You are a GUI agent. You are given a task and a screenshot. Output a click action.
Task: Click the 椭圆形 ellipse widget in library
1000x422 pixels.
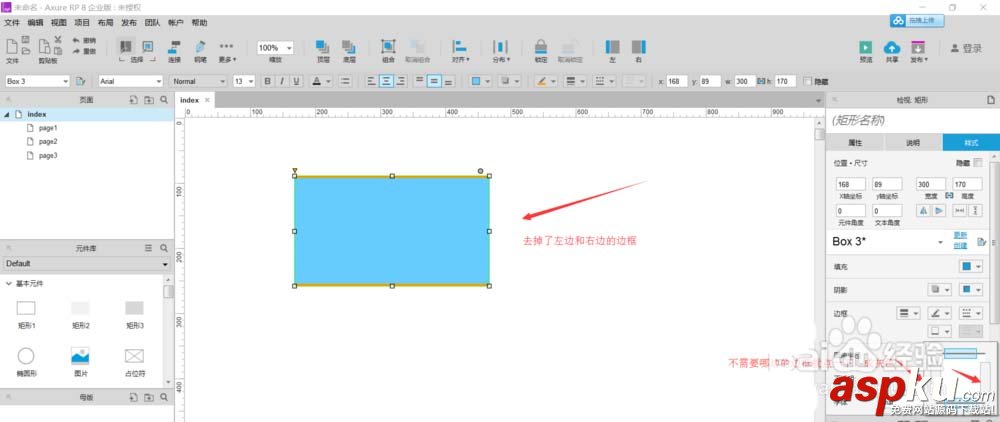click(x=26, y=356)
